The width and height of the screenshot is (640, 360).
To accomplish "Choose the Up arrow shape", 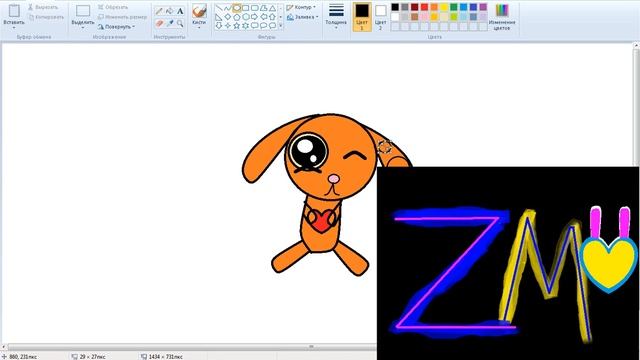I will click(x=272, y=17).
